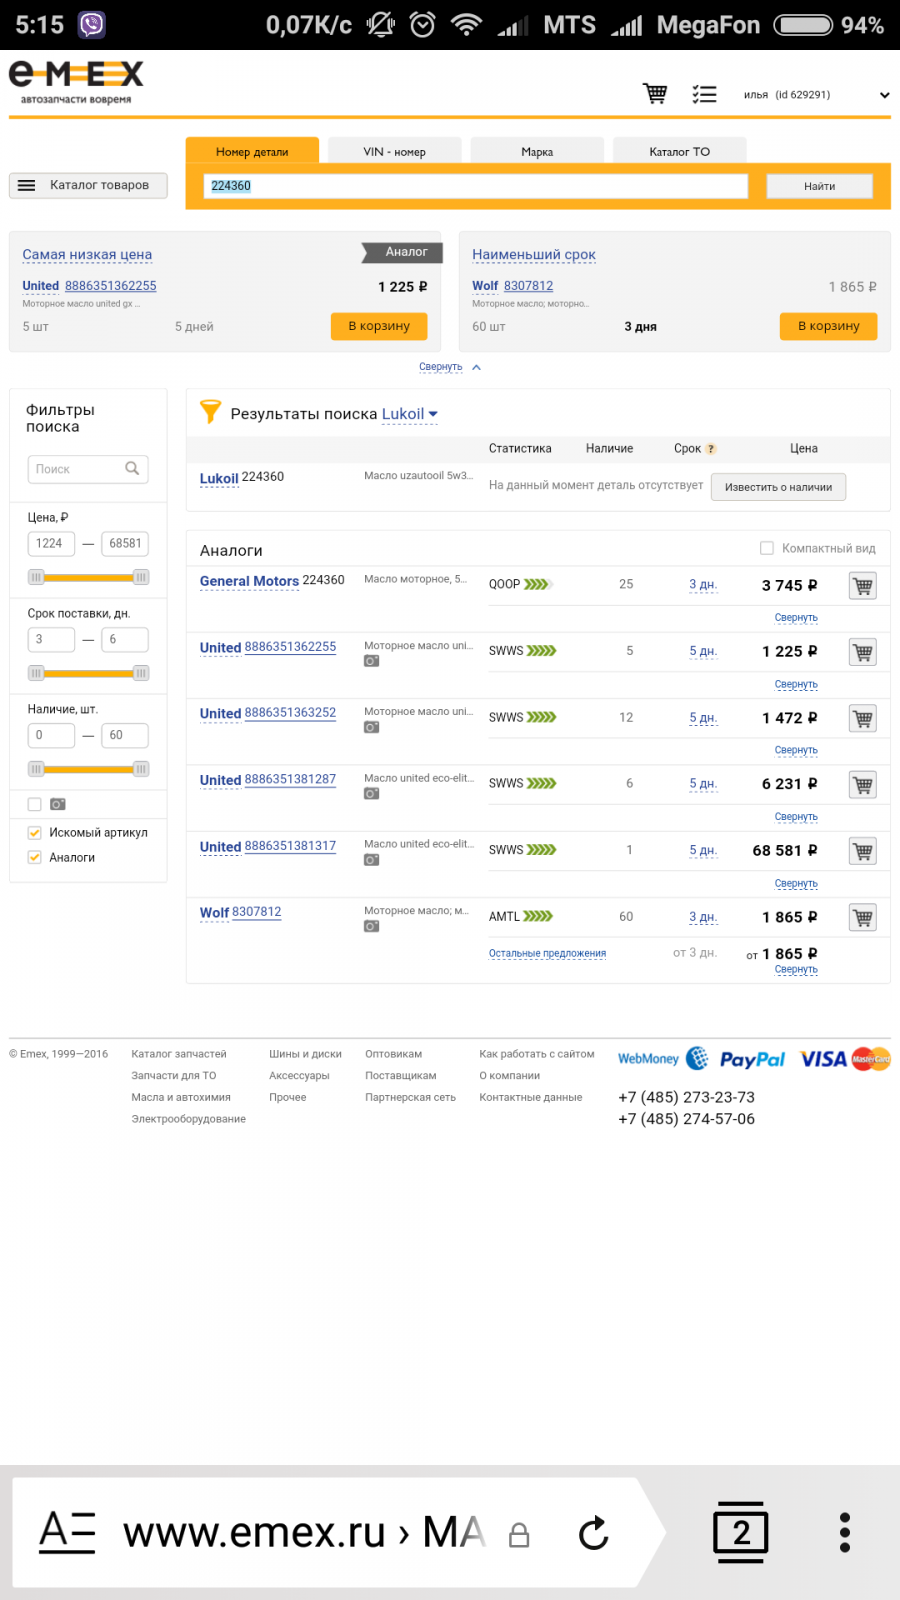Switch to VIN - номер tab
This screenshot has width=900, height=1600.
coord(394,151)
